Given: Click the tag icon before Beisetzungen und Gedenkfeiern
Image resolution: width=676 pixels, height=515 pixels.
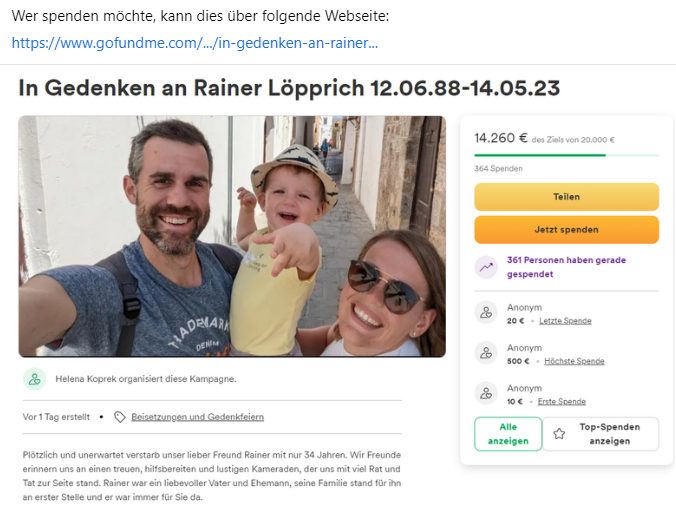Looking at the screenshot, I should tap(119, 417).
